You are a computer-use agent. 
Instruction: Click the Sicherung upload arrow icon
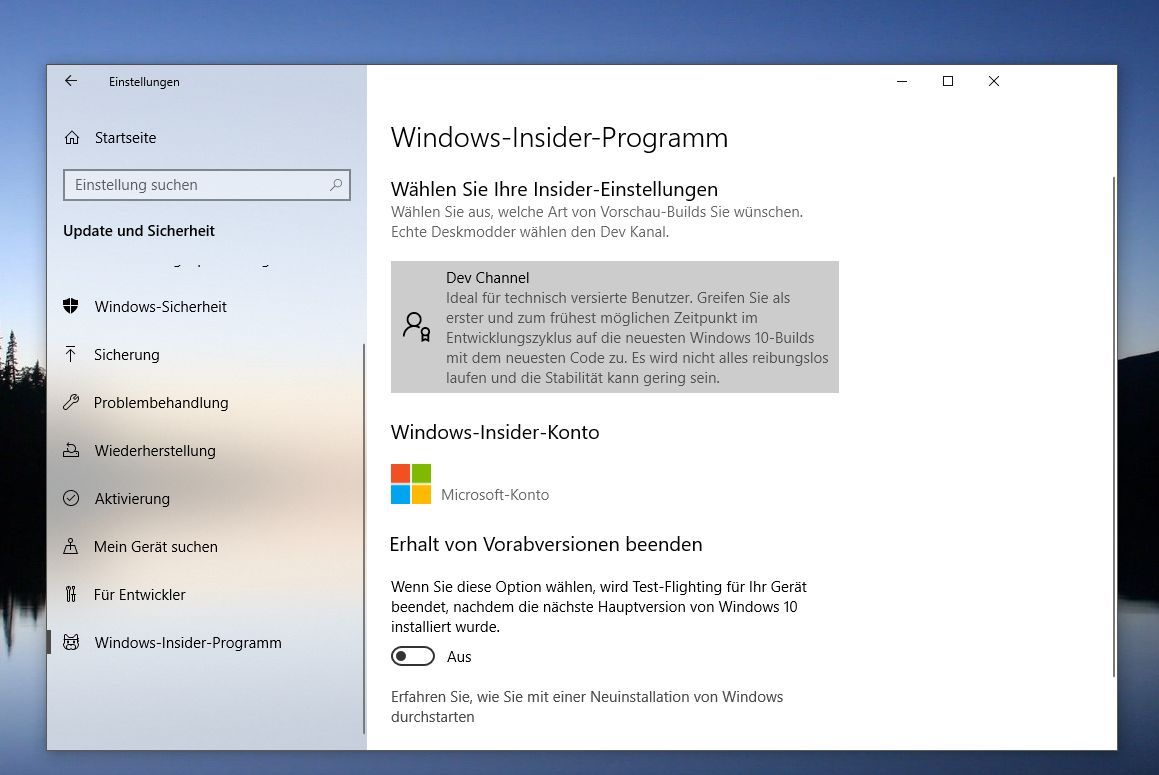coord(71,354)
